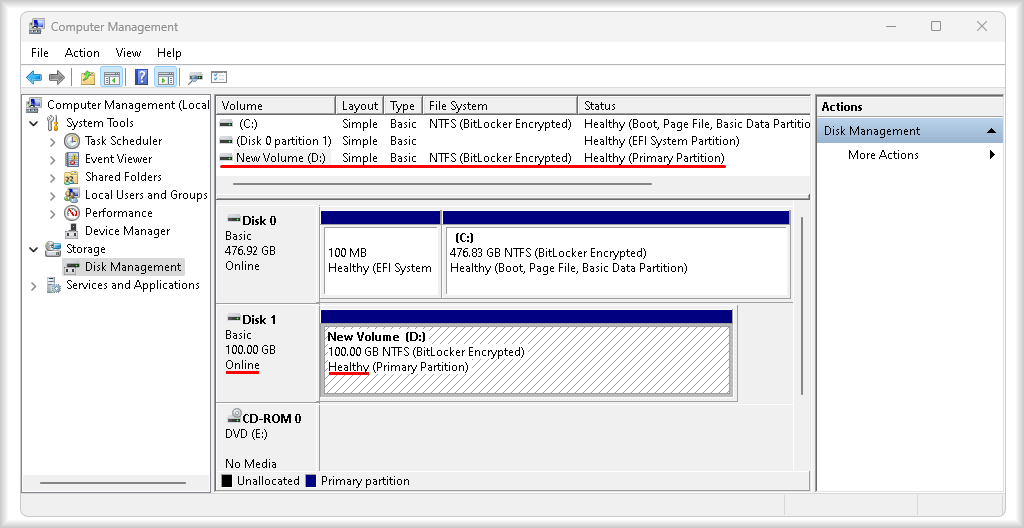Image resolution: width=1024 pixels, height=528 pixels.
Task: Toggle Show/Hide Console Tree icon
Action: coord(112,78)
